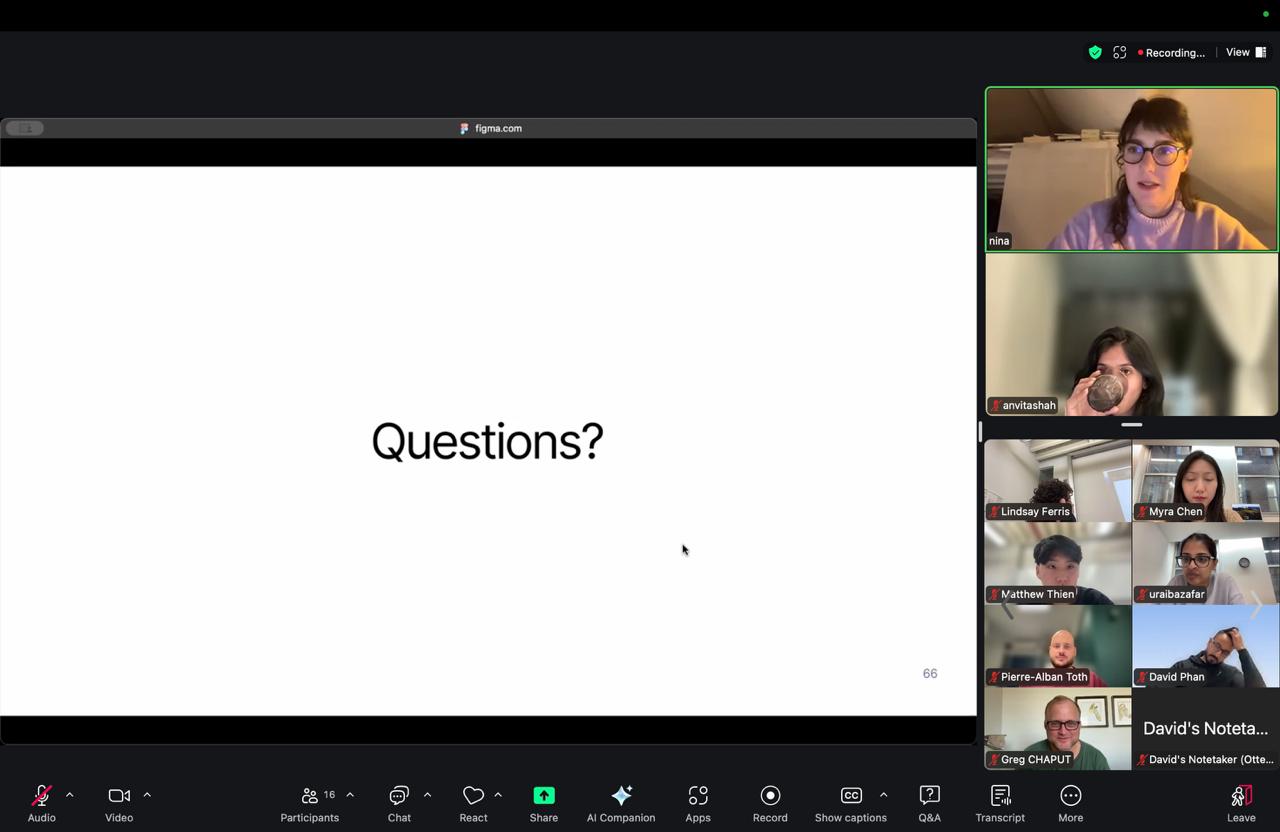Open the Participants panel

click(310, 797)
